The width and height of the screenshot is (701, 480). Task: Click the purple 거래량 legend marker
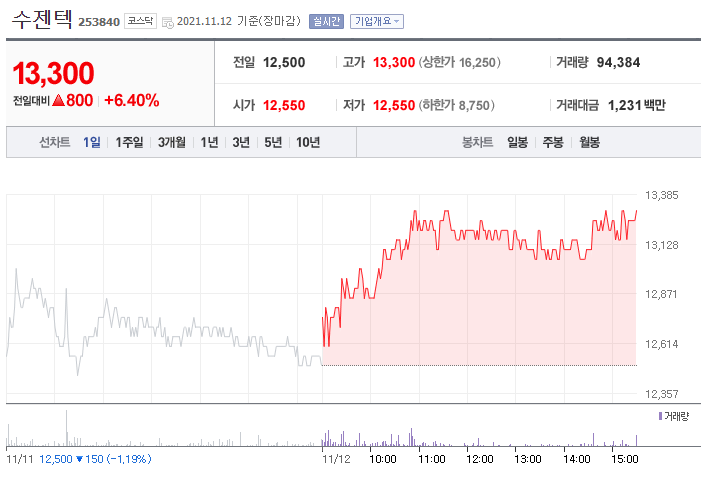coord(660,416)
